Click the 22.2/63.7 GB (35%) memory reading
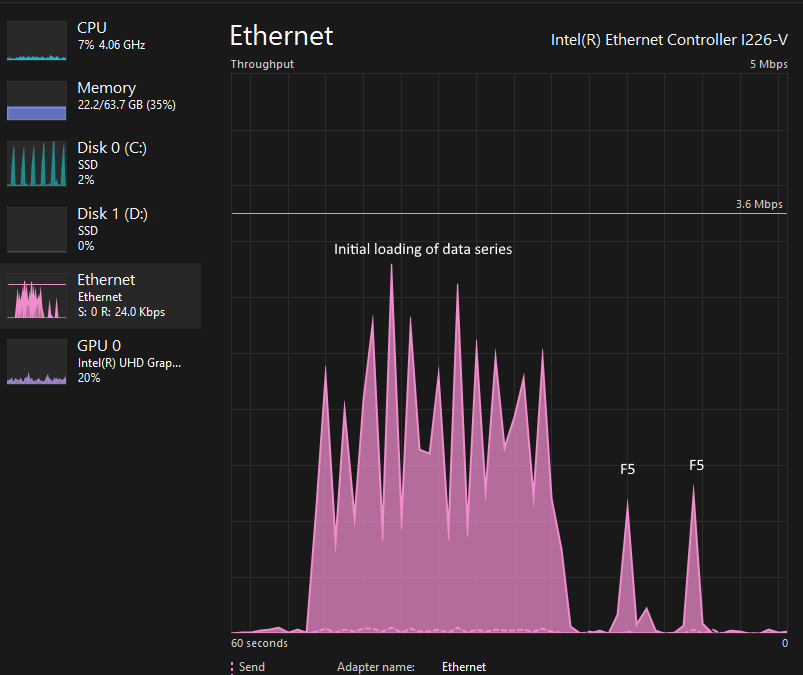The height and width of the screenshot is (675, 803). [x=126, y=105]
